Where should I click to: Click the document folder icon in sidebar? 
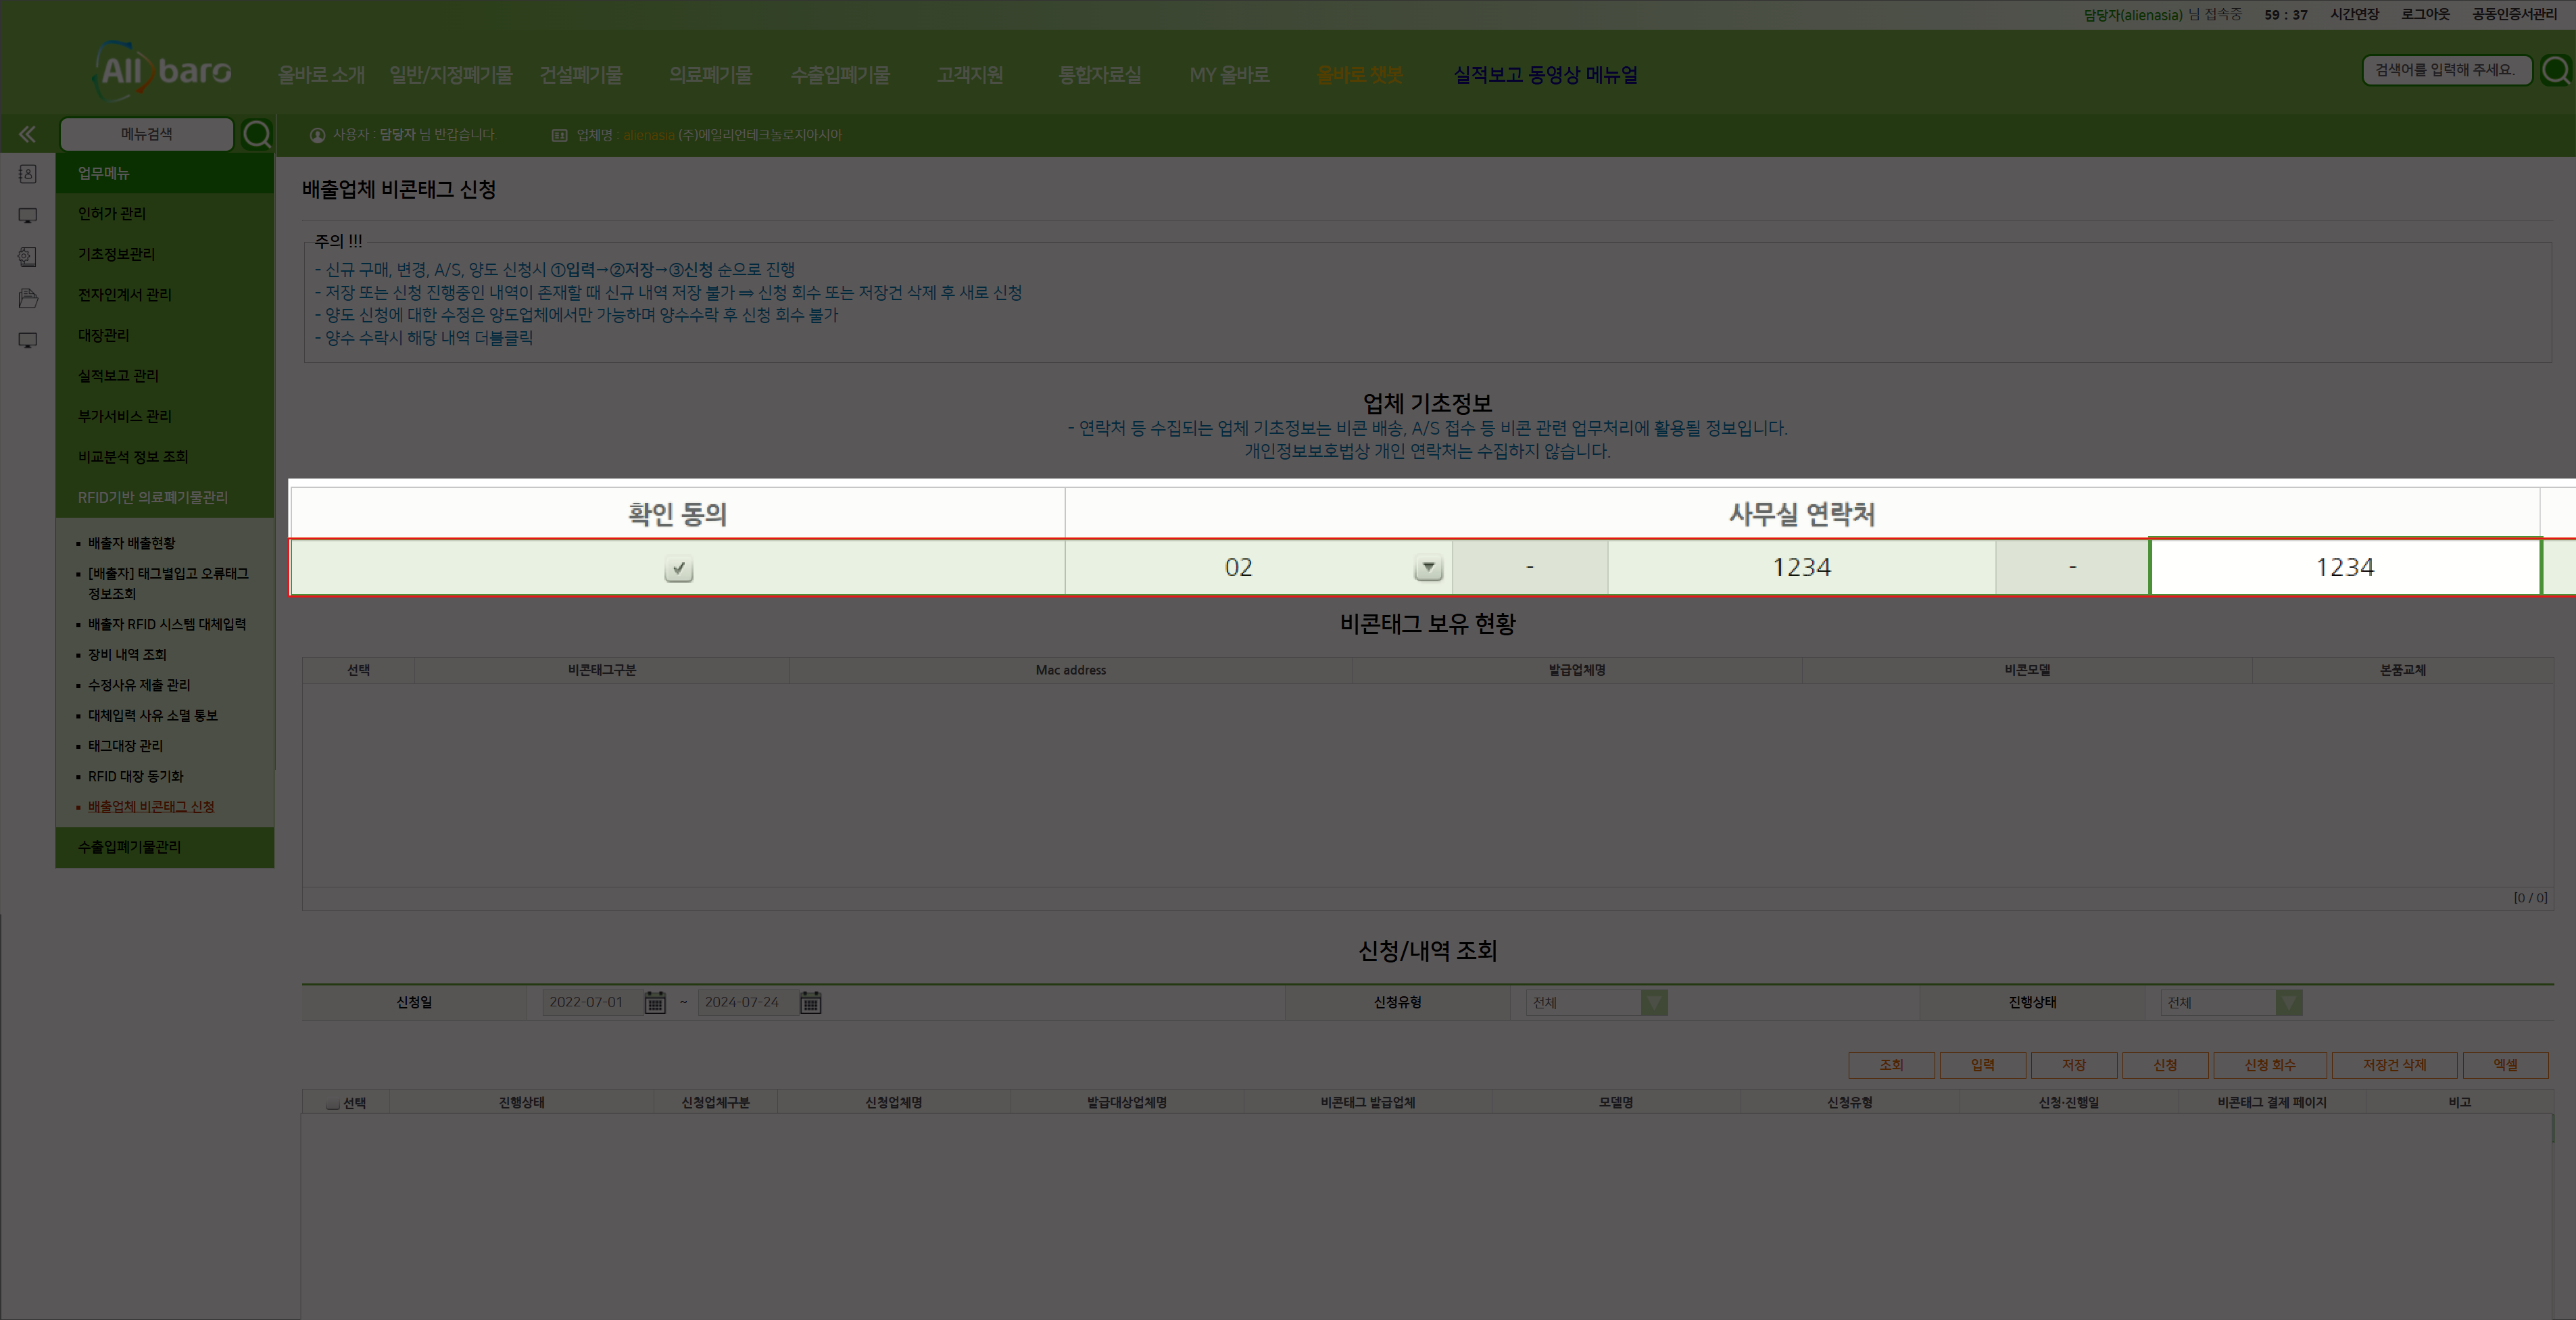click(27, 298)
